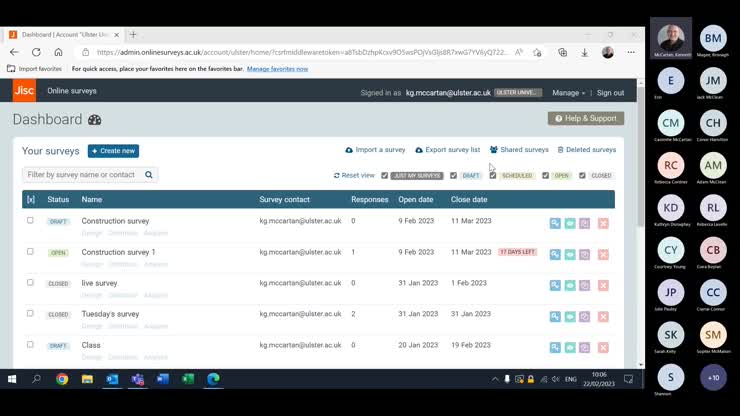Refresh the browser page
Image resolution: width=740 pixels, height=416 pixels.
point(36,52)
